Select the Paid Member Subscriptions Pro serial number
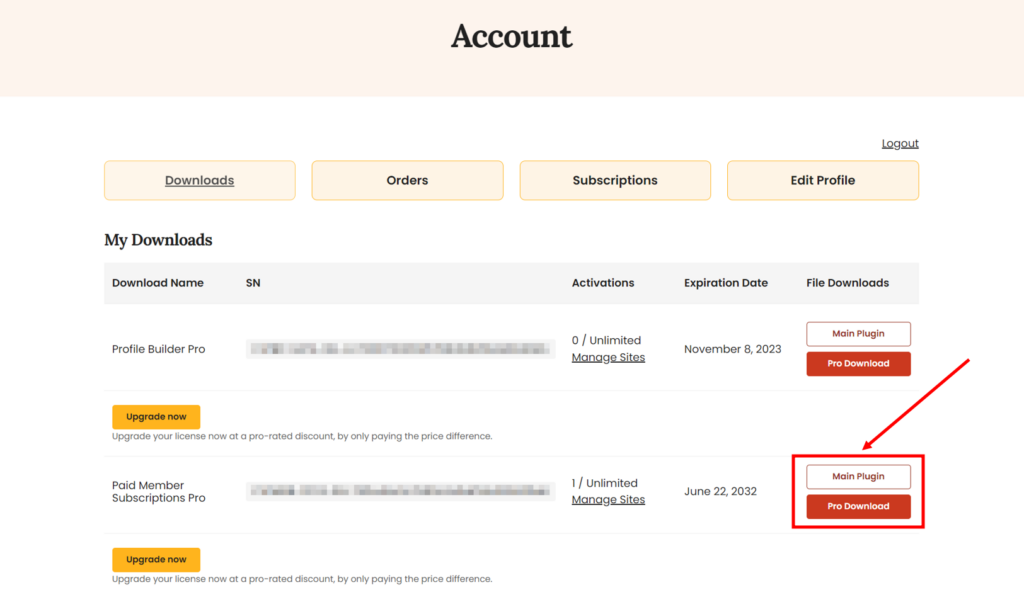The height and width of the screenshot is (602, 1024). point(400,491)
